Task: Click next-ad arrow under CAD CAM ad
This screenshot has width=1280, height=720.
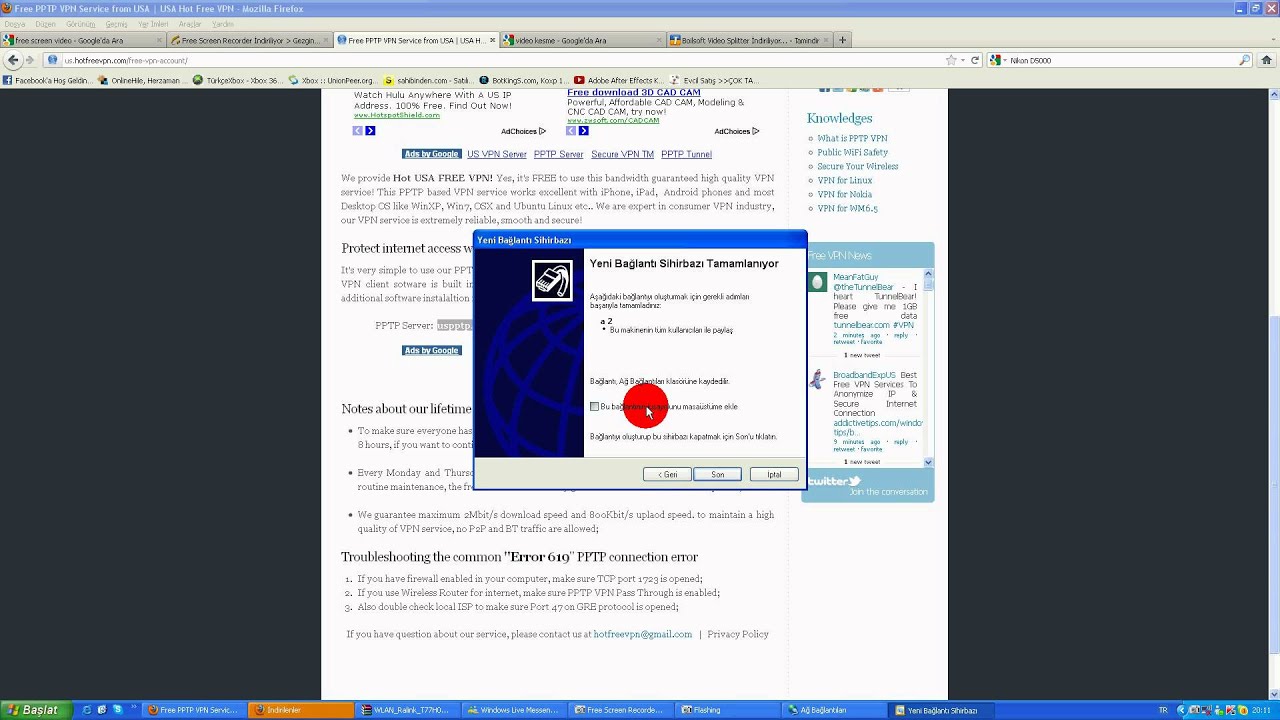Action: coord(584,131)
